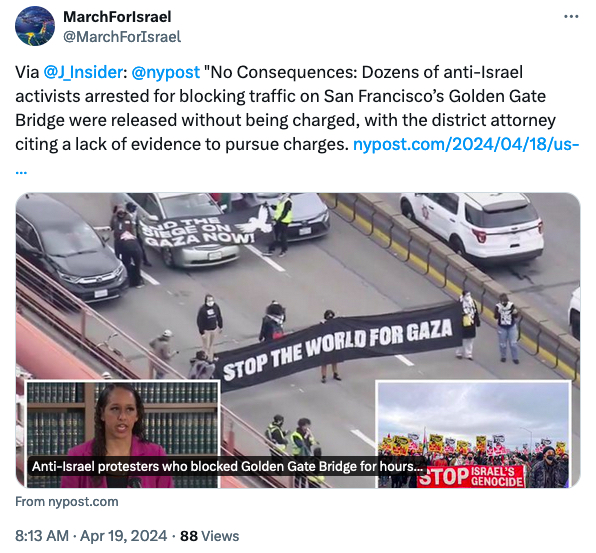
Task: Click the inset photo of protest crowd
Action: pos(474,434)
